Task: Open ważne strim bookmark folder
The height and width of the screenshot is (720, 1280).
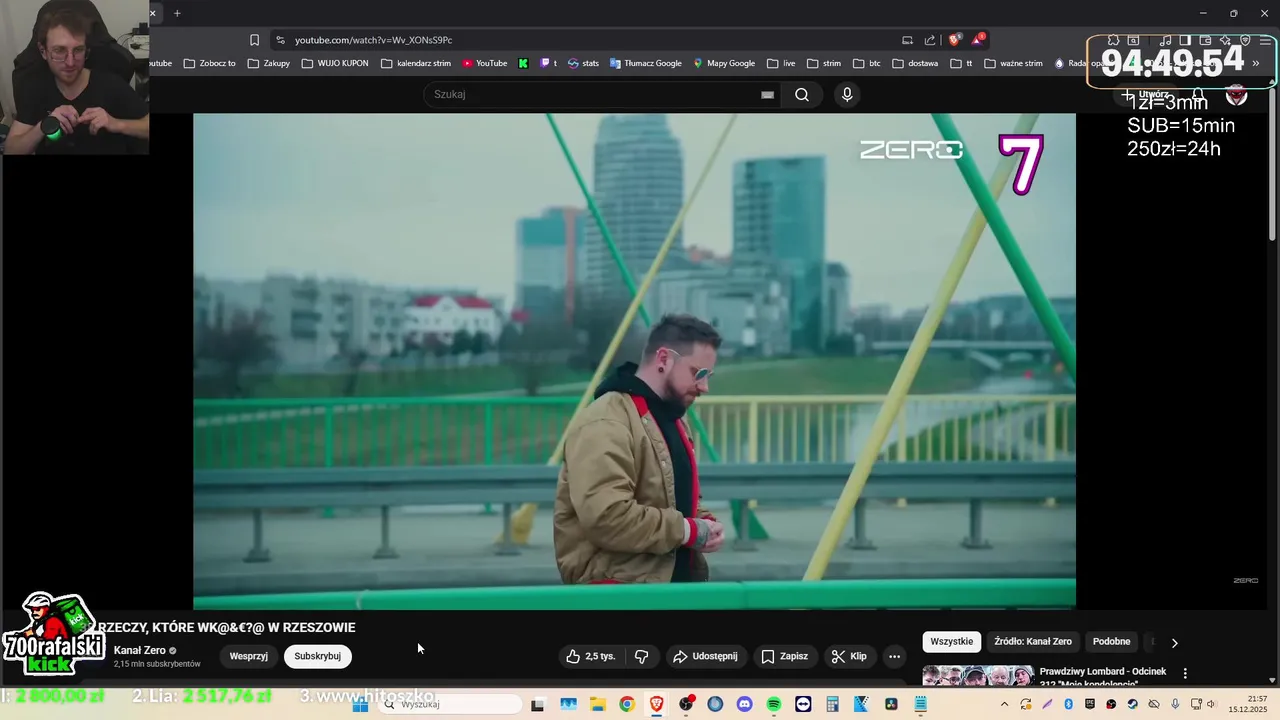Action: pyautogui.click(x=1013, y=63)
